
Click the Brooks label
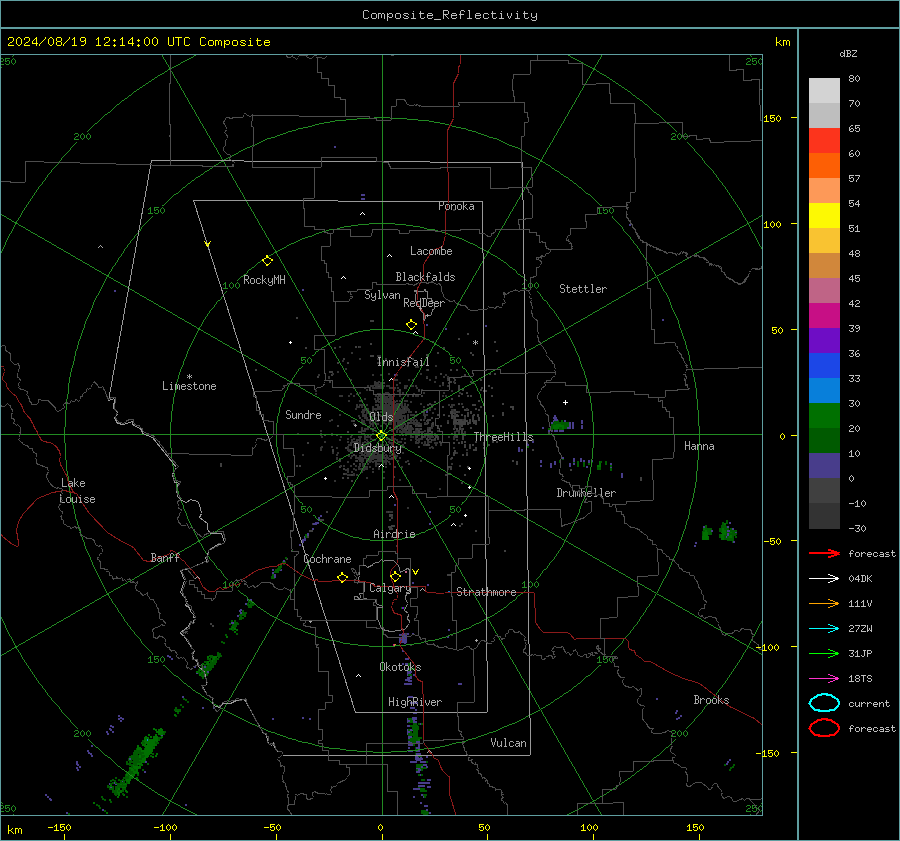click(711, 700)
